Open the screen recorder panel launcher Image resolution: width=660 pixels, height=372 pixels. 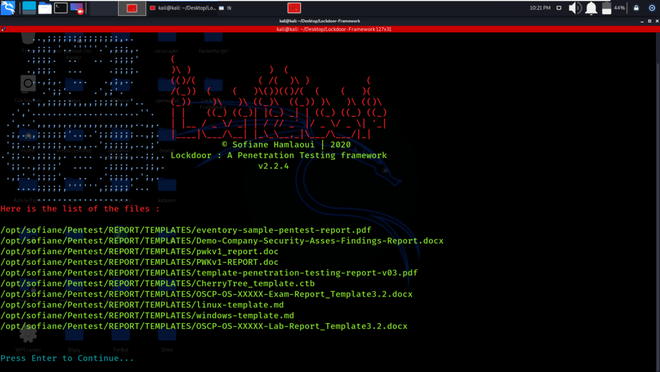coord(77,8)
